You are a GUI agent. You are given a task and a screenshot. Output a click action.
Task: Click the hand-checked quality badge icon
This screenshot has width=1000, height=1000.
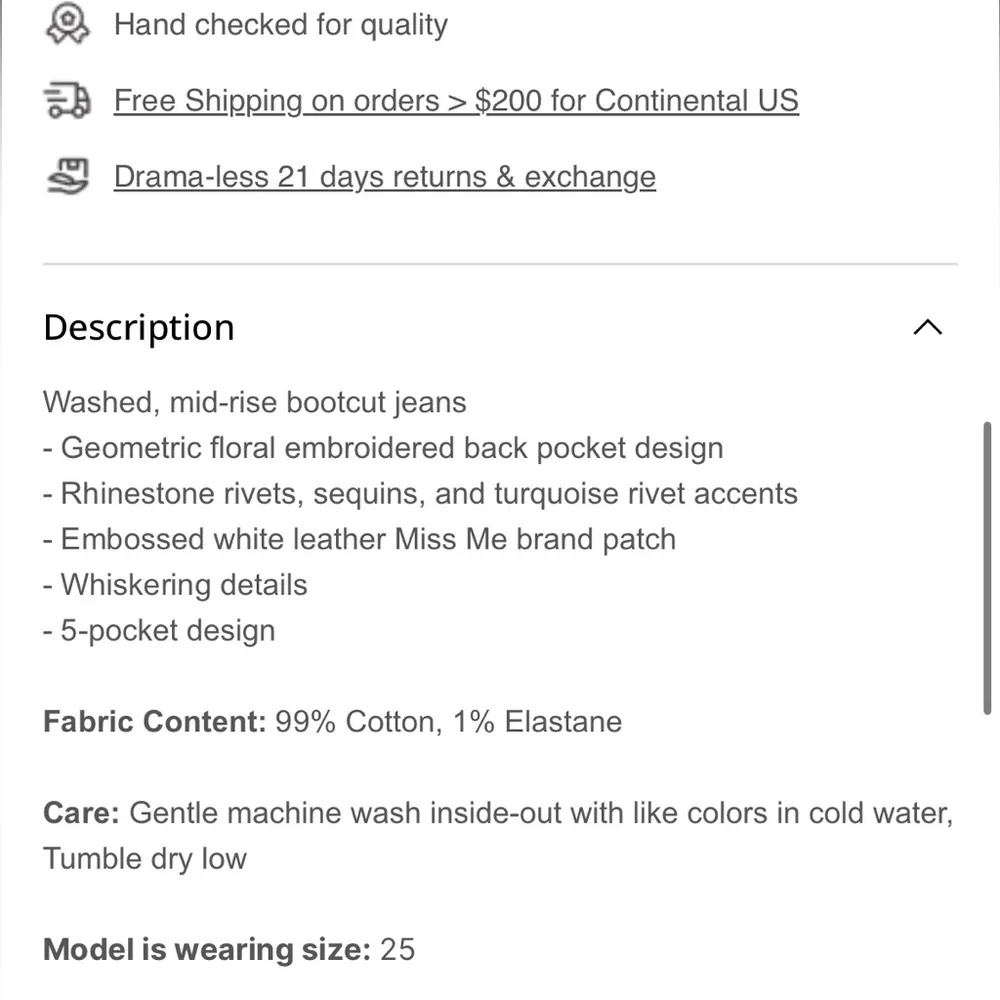click(x=67, y=24)
